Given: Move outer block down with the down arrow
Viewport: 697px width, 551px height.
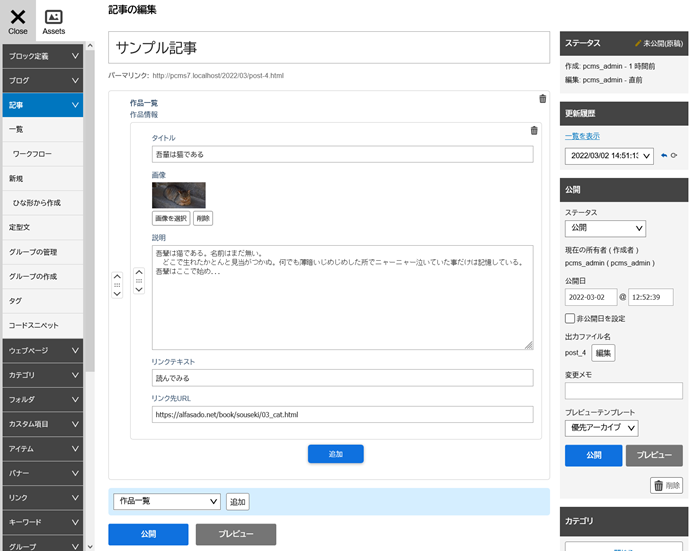Looking at the screenshot, I should (x=117, y=294).
